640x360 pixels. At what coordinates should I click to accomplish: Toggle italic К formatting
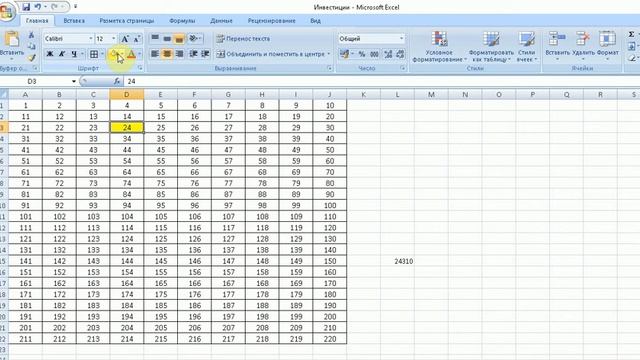(62, 54)
